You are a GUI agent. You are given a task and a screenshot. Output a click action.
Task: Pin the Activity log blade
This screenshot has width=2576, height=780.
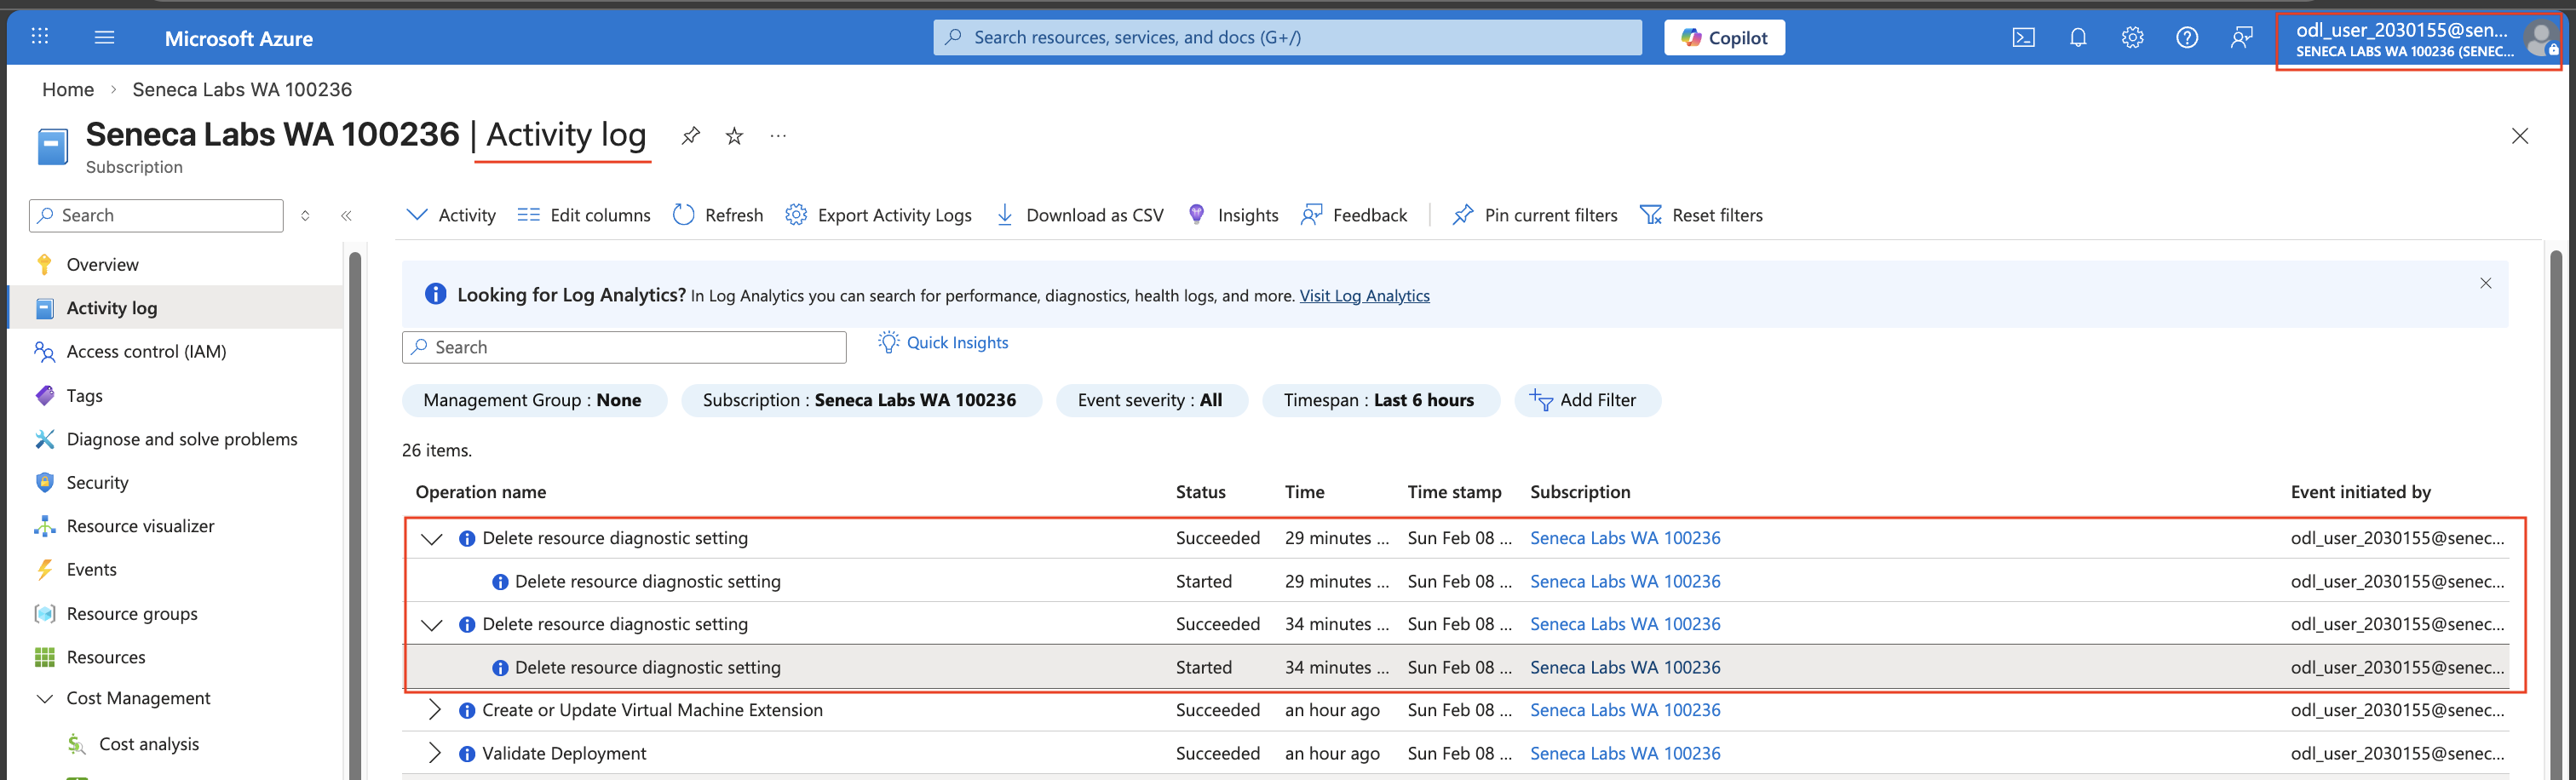click(x=690, y=136)
